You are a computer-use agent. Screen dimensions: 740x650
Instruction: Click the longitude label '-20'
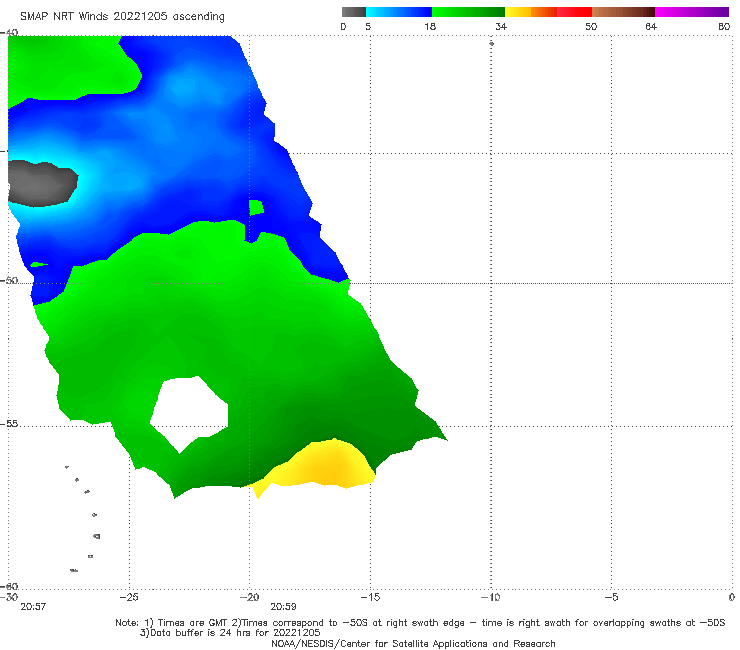249,597
